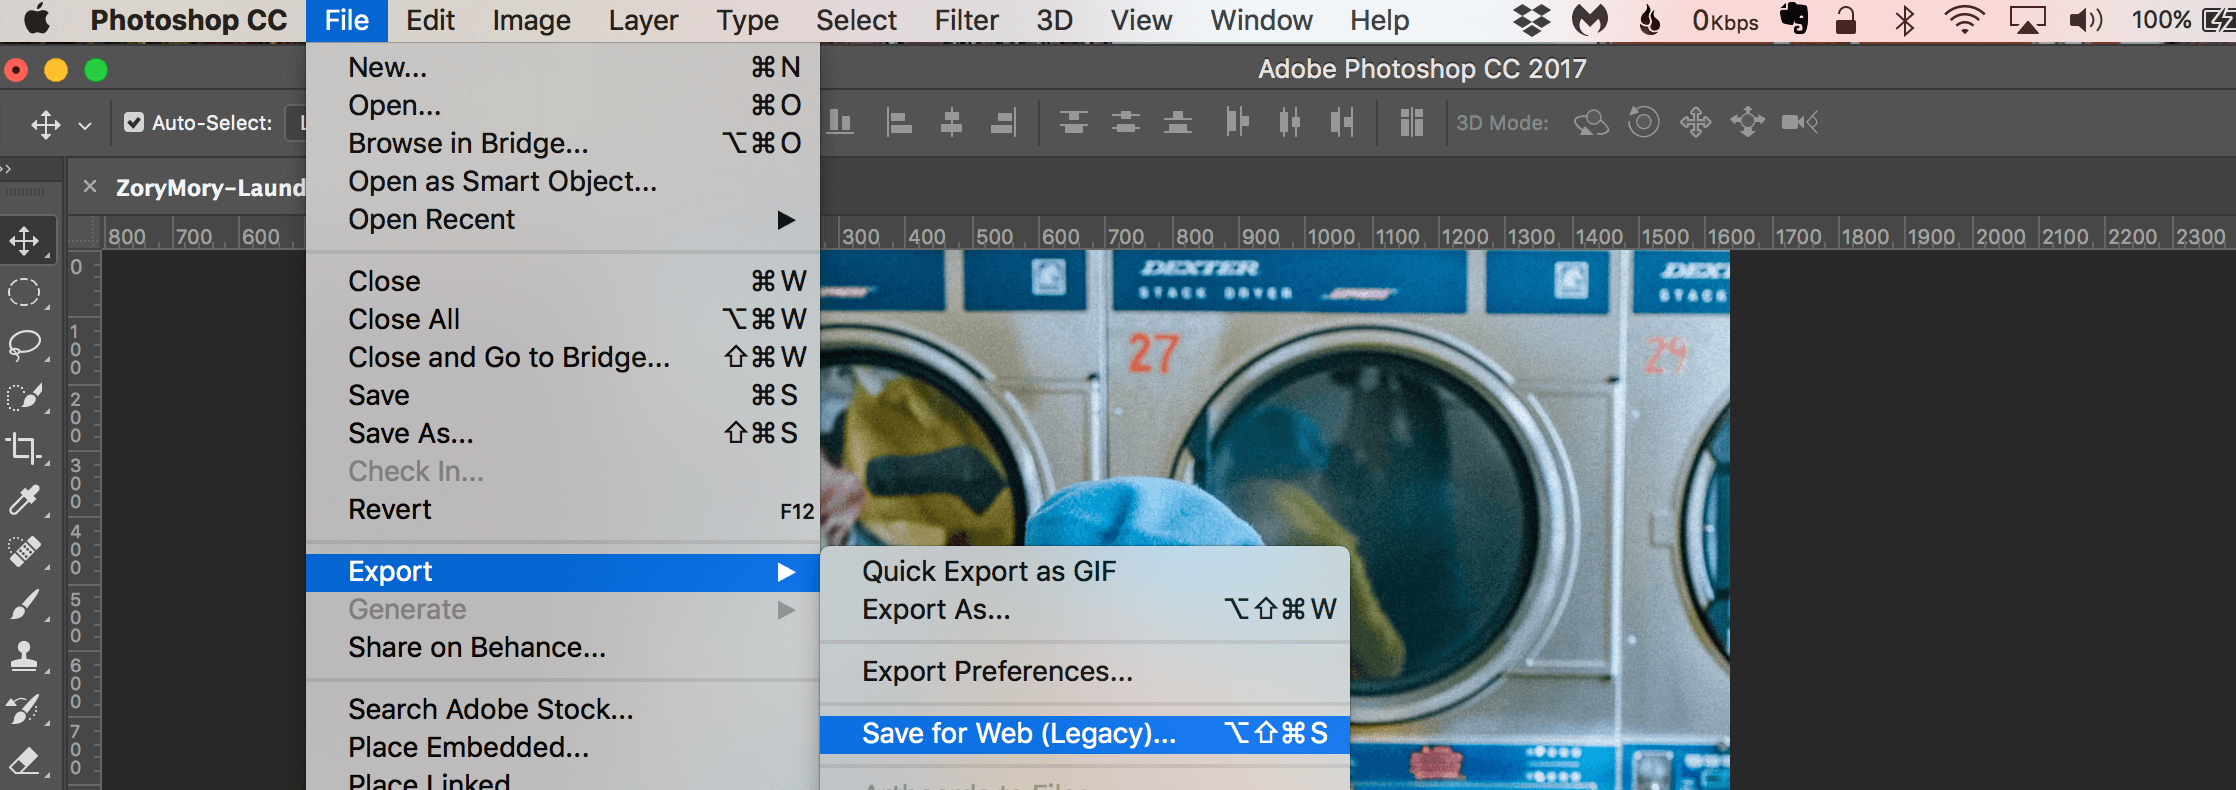Click 3D rotate mode icon
Screen dimensions: 2236x790
pyautogui.click(x=1591, y=122)
